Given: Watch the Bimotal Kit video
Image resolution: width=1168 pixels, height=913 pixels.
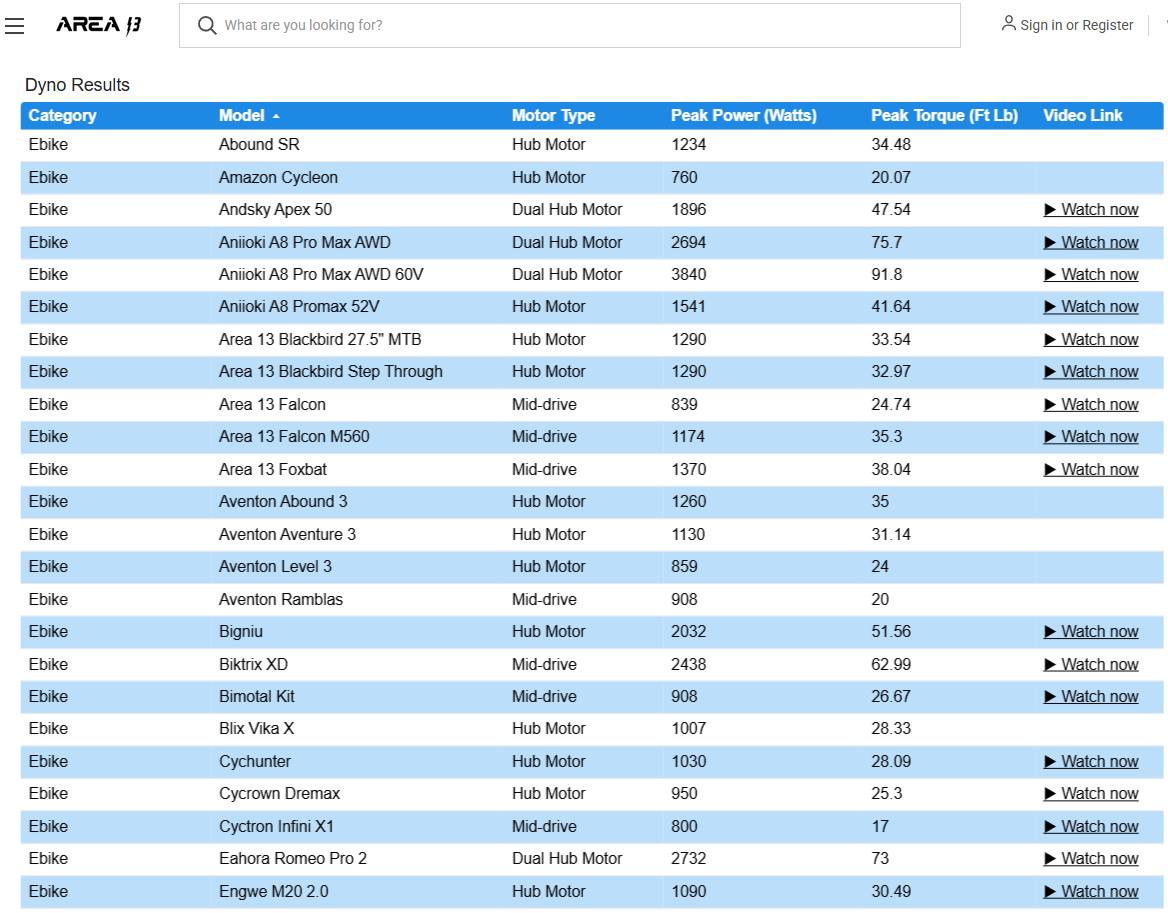Looking at the screenshot, I should [1091, 697].
